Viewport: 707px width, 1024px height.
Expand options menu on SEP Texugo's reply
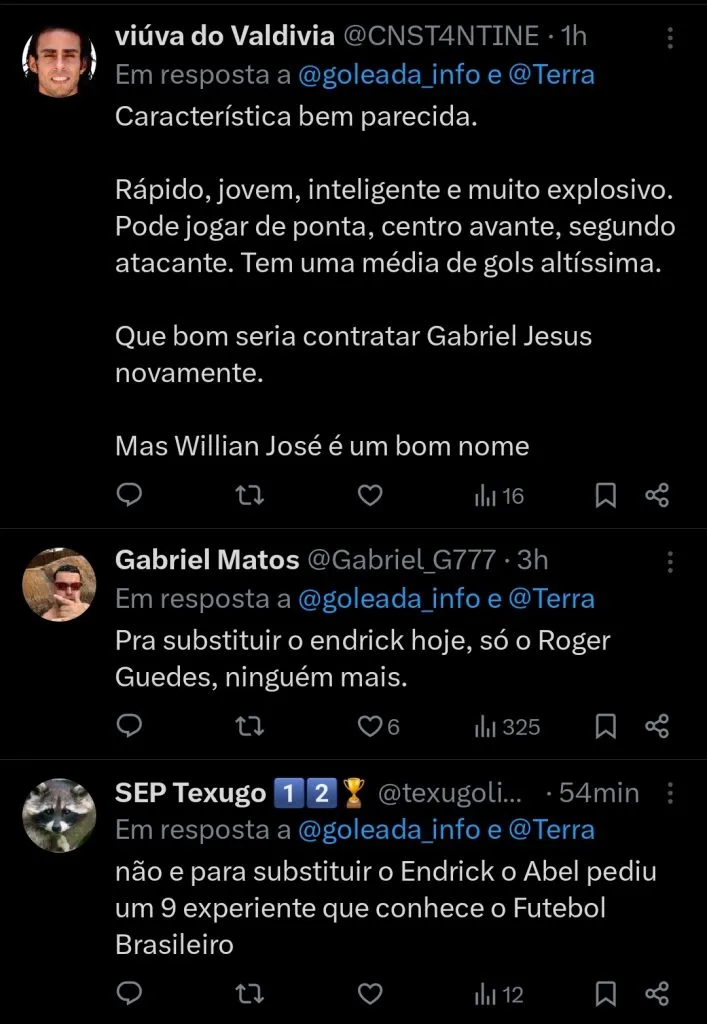click(x=670, y=792)
